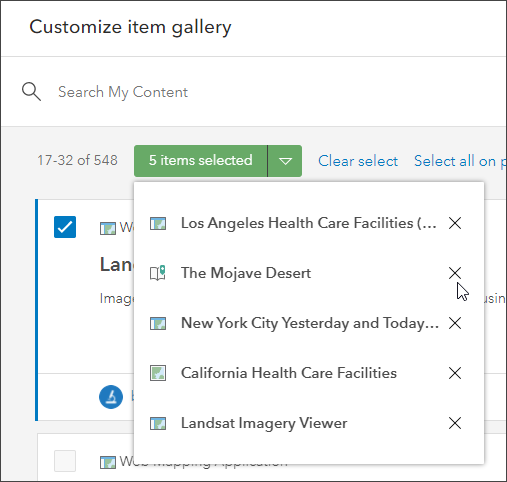Click the search magnifier icon
The width and height of the screenshot is (507, 482).
pos(31,92)
